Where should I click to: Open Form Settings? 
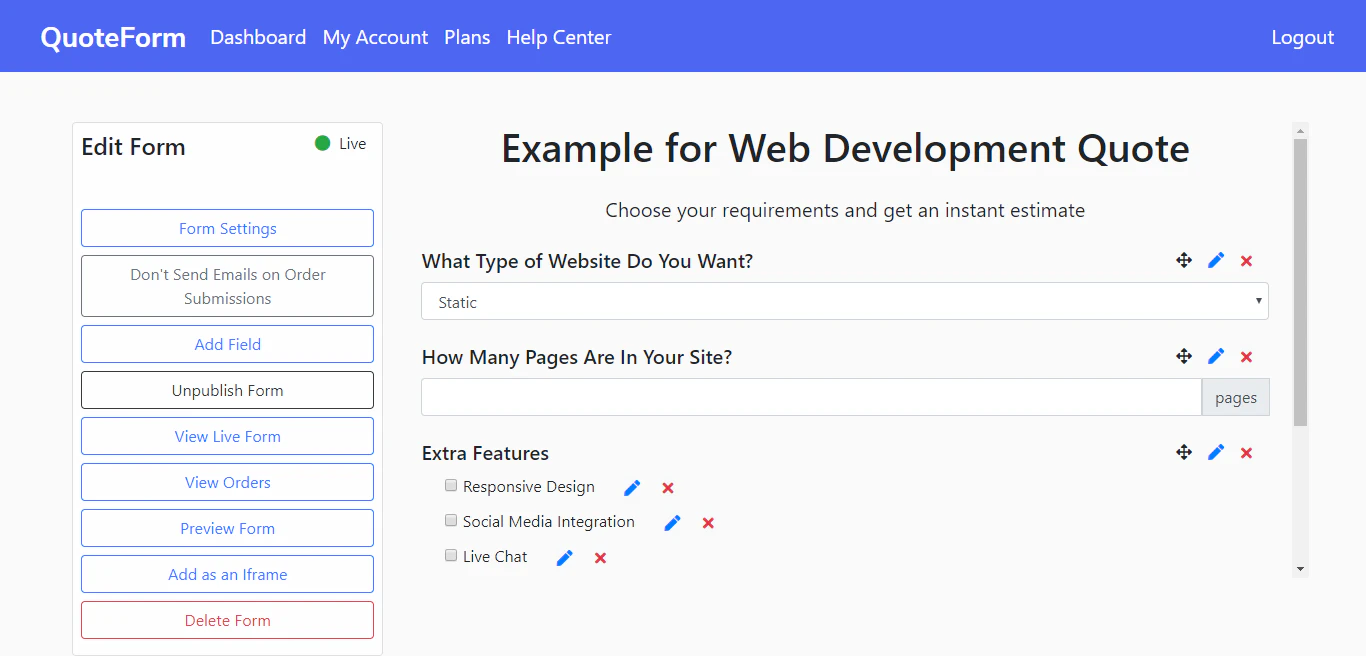point(227,228)
